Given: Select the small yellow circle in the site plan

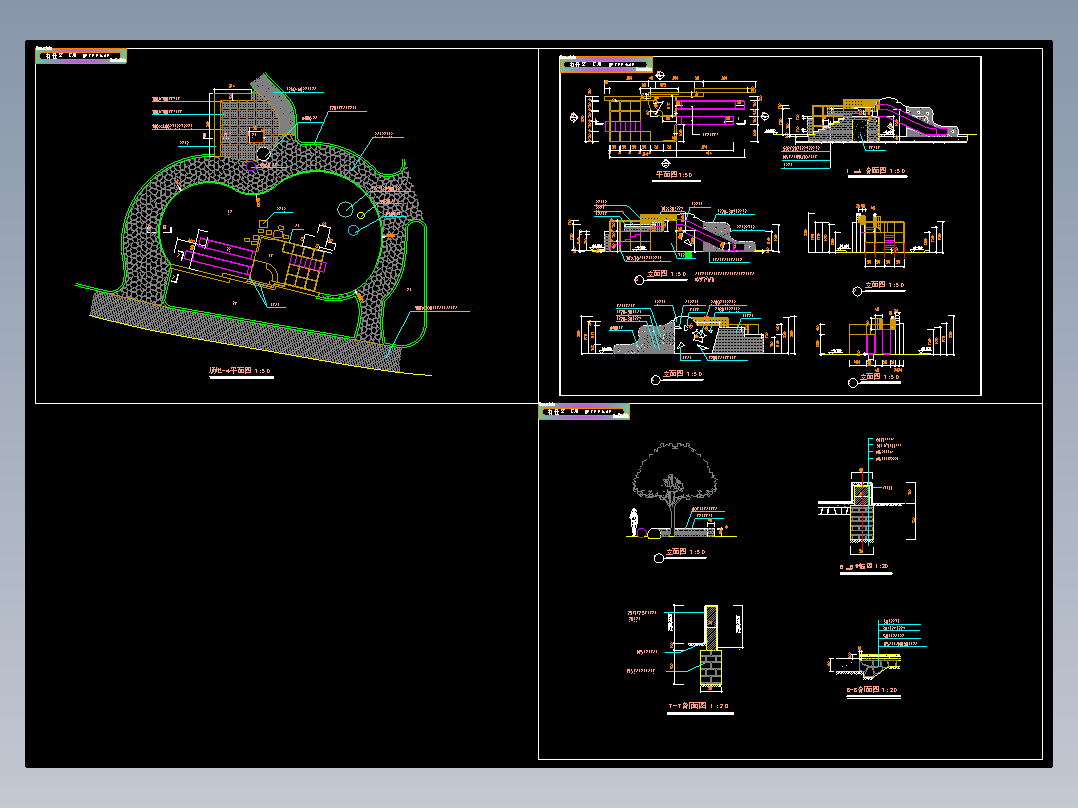Looking at the screenshot, I should [360, 215].
